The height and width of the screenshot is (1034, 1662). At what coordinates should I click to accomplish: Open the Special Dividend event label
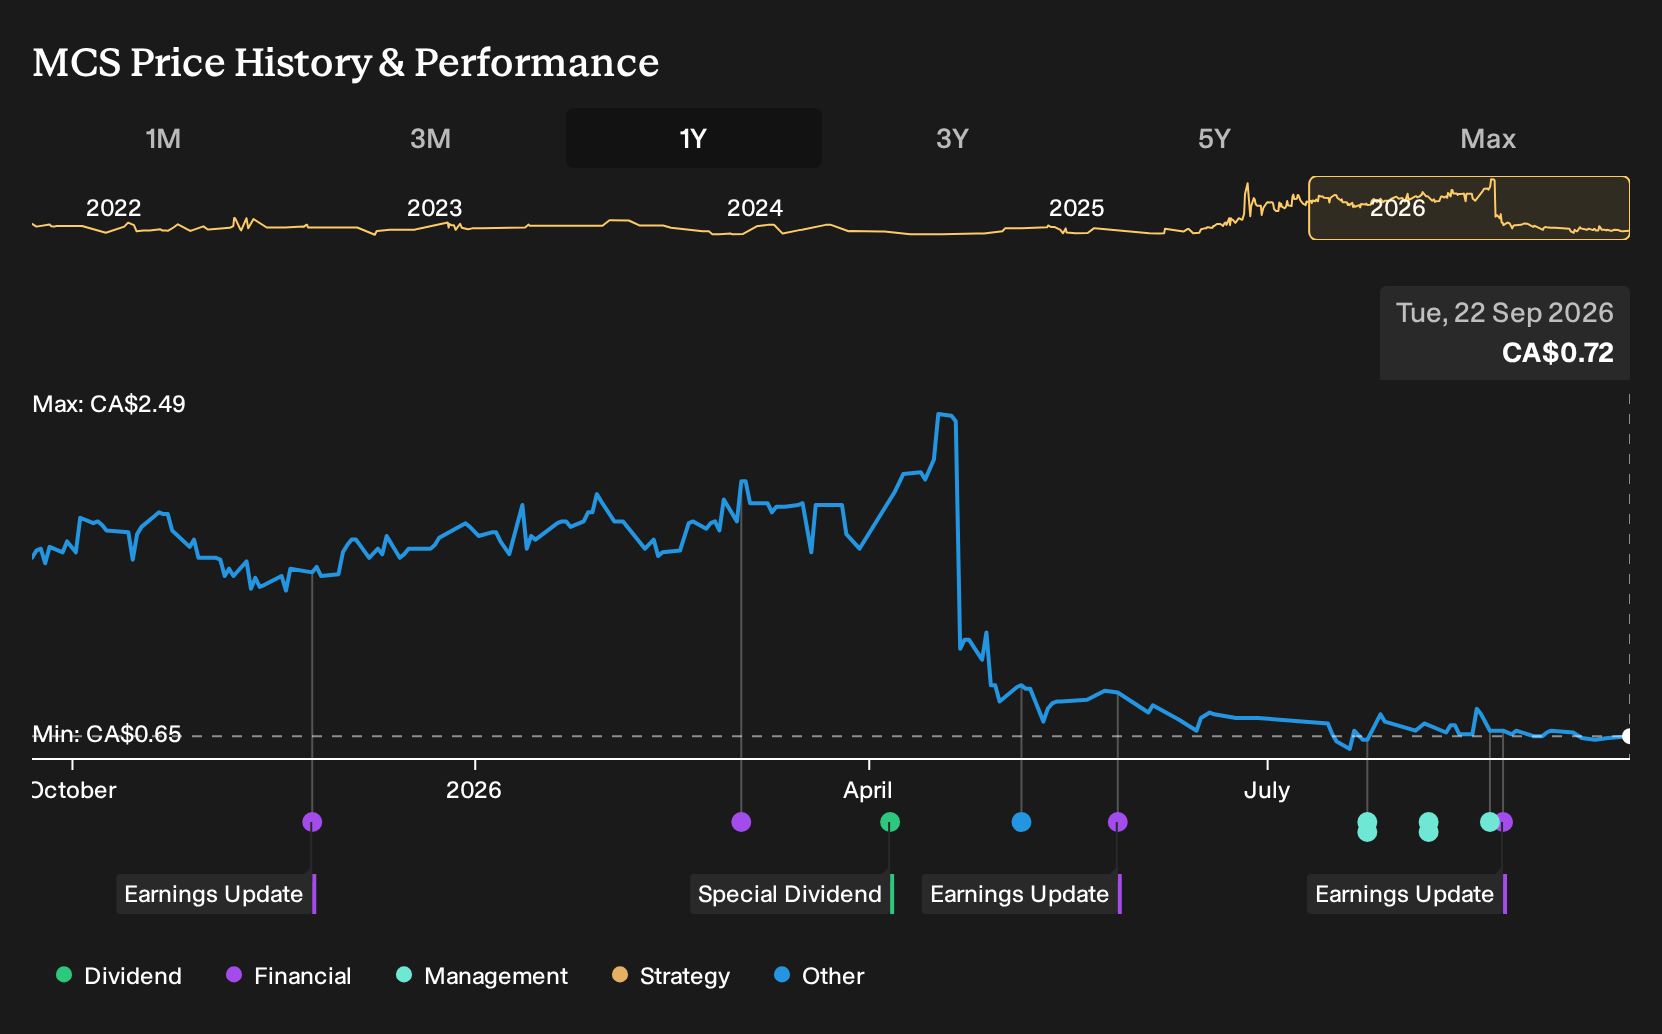tap(792, 894)
